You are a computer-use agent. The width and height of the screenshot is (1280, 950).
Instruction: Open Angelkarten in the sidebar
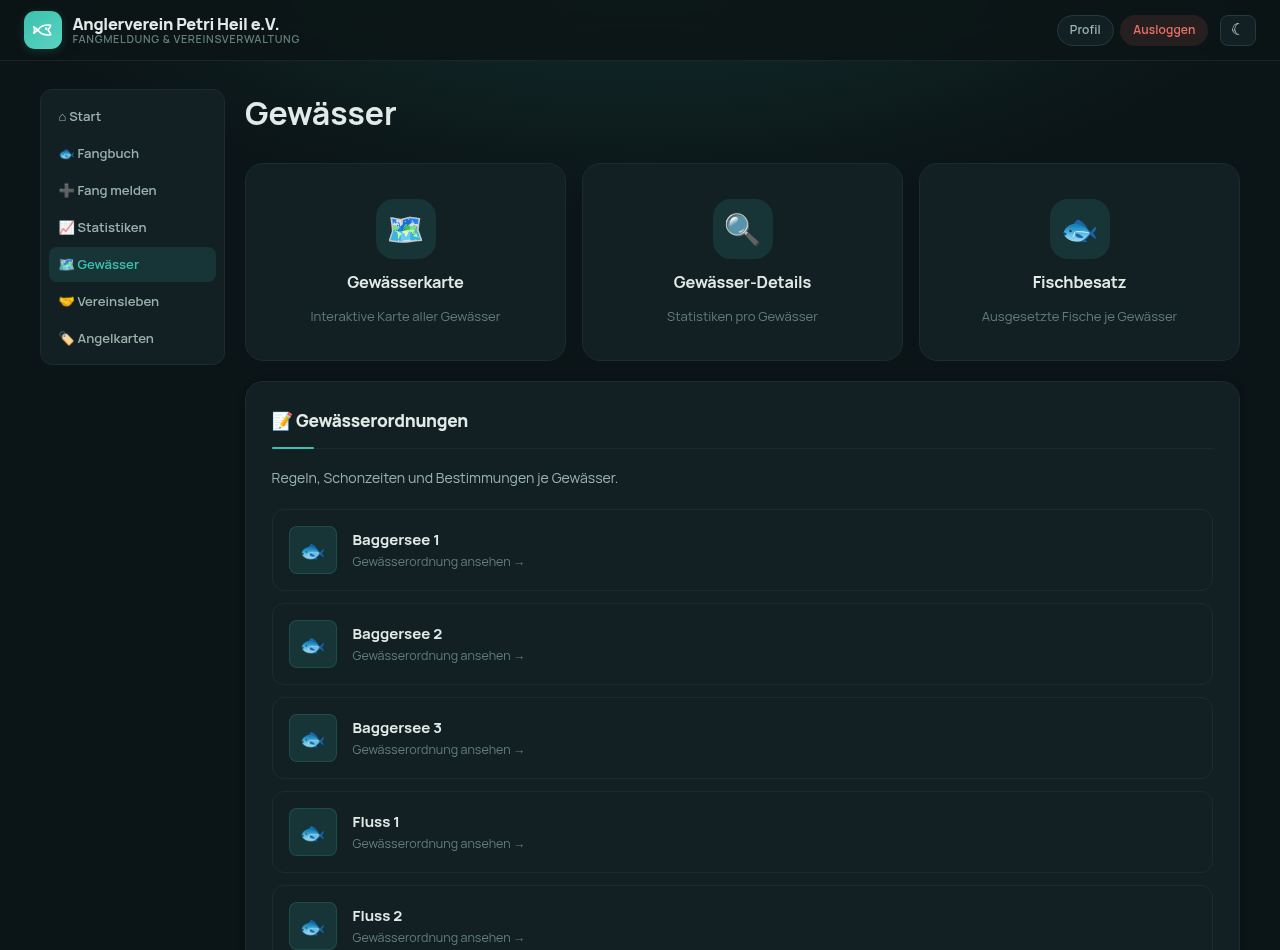[x=132, y=339]
